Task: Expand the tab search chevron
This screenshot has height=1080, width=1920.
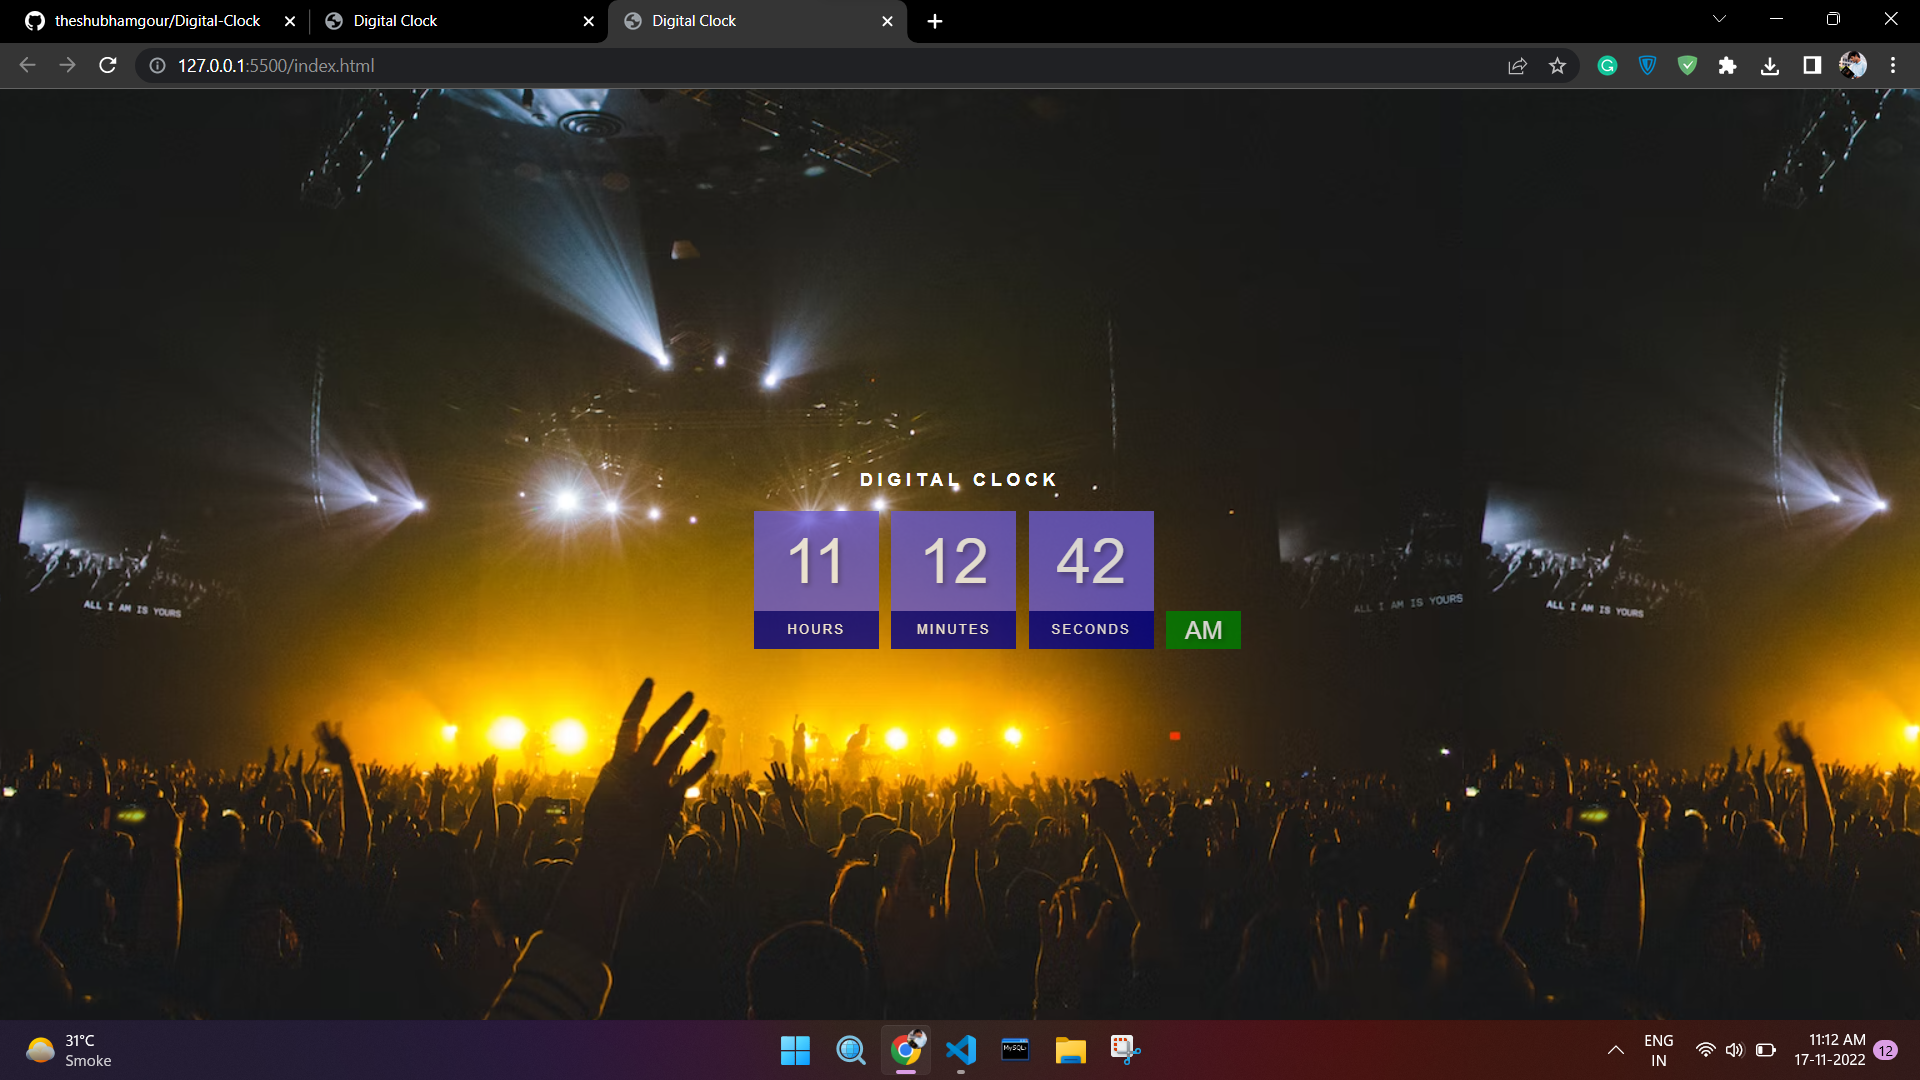Action: pos(1718,18)
